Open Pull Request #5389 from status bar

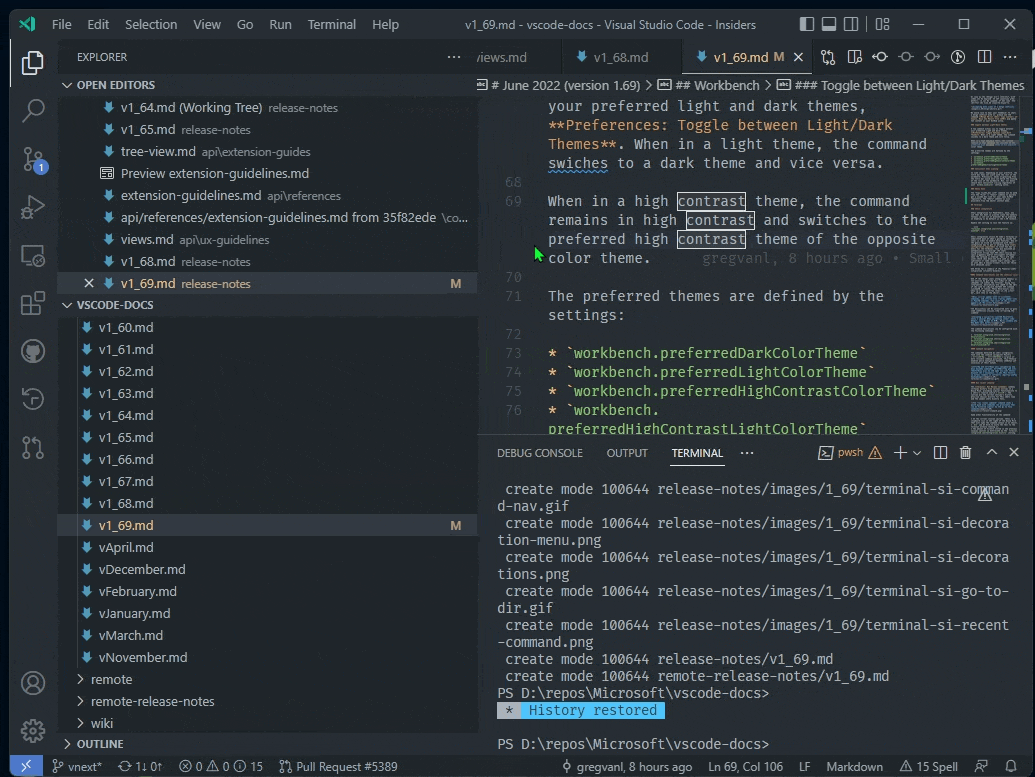click(338, 766)
